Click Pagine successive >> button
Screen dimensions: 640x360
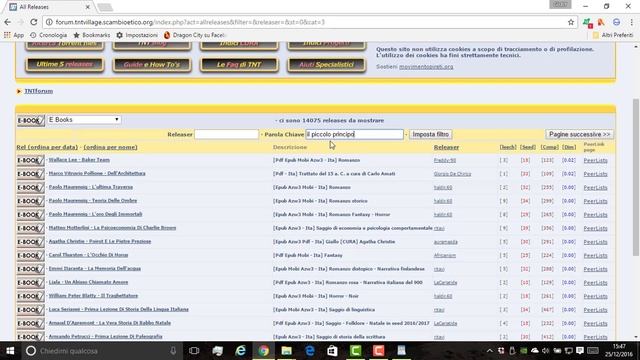(x=580, y=134)
